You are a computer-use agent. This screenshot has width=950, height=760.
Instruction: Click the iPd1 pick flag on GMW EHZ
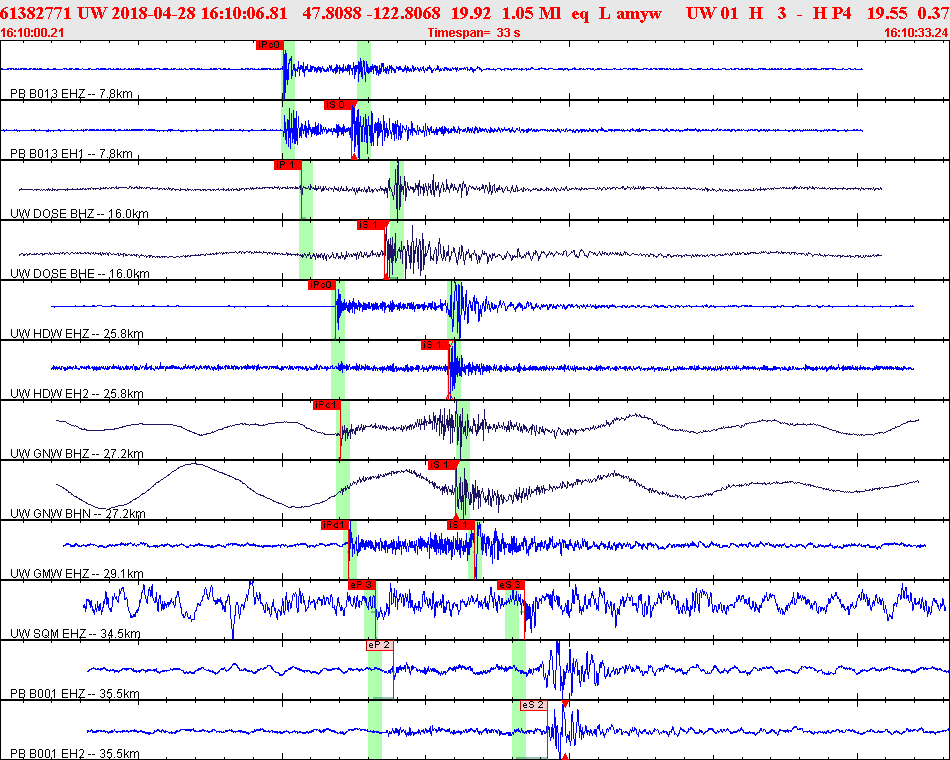point(334,525)
